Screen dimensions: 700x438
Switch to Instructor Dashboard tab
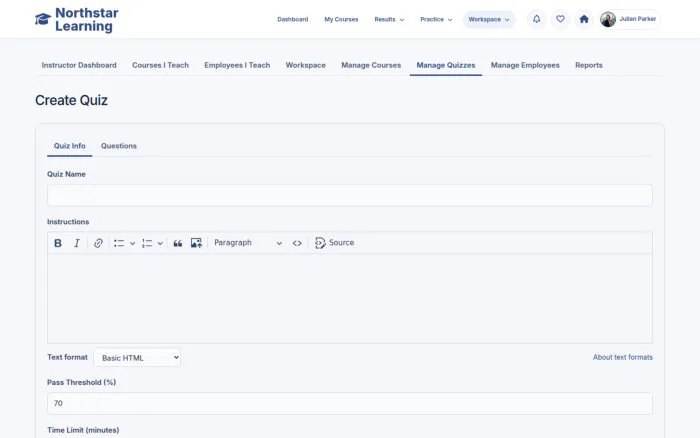79,65
